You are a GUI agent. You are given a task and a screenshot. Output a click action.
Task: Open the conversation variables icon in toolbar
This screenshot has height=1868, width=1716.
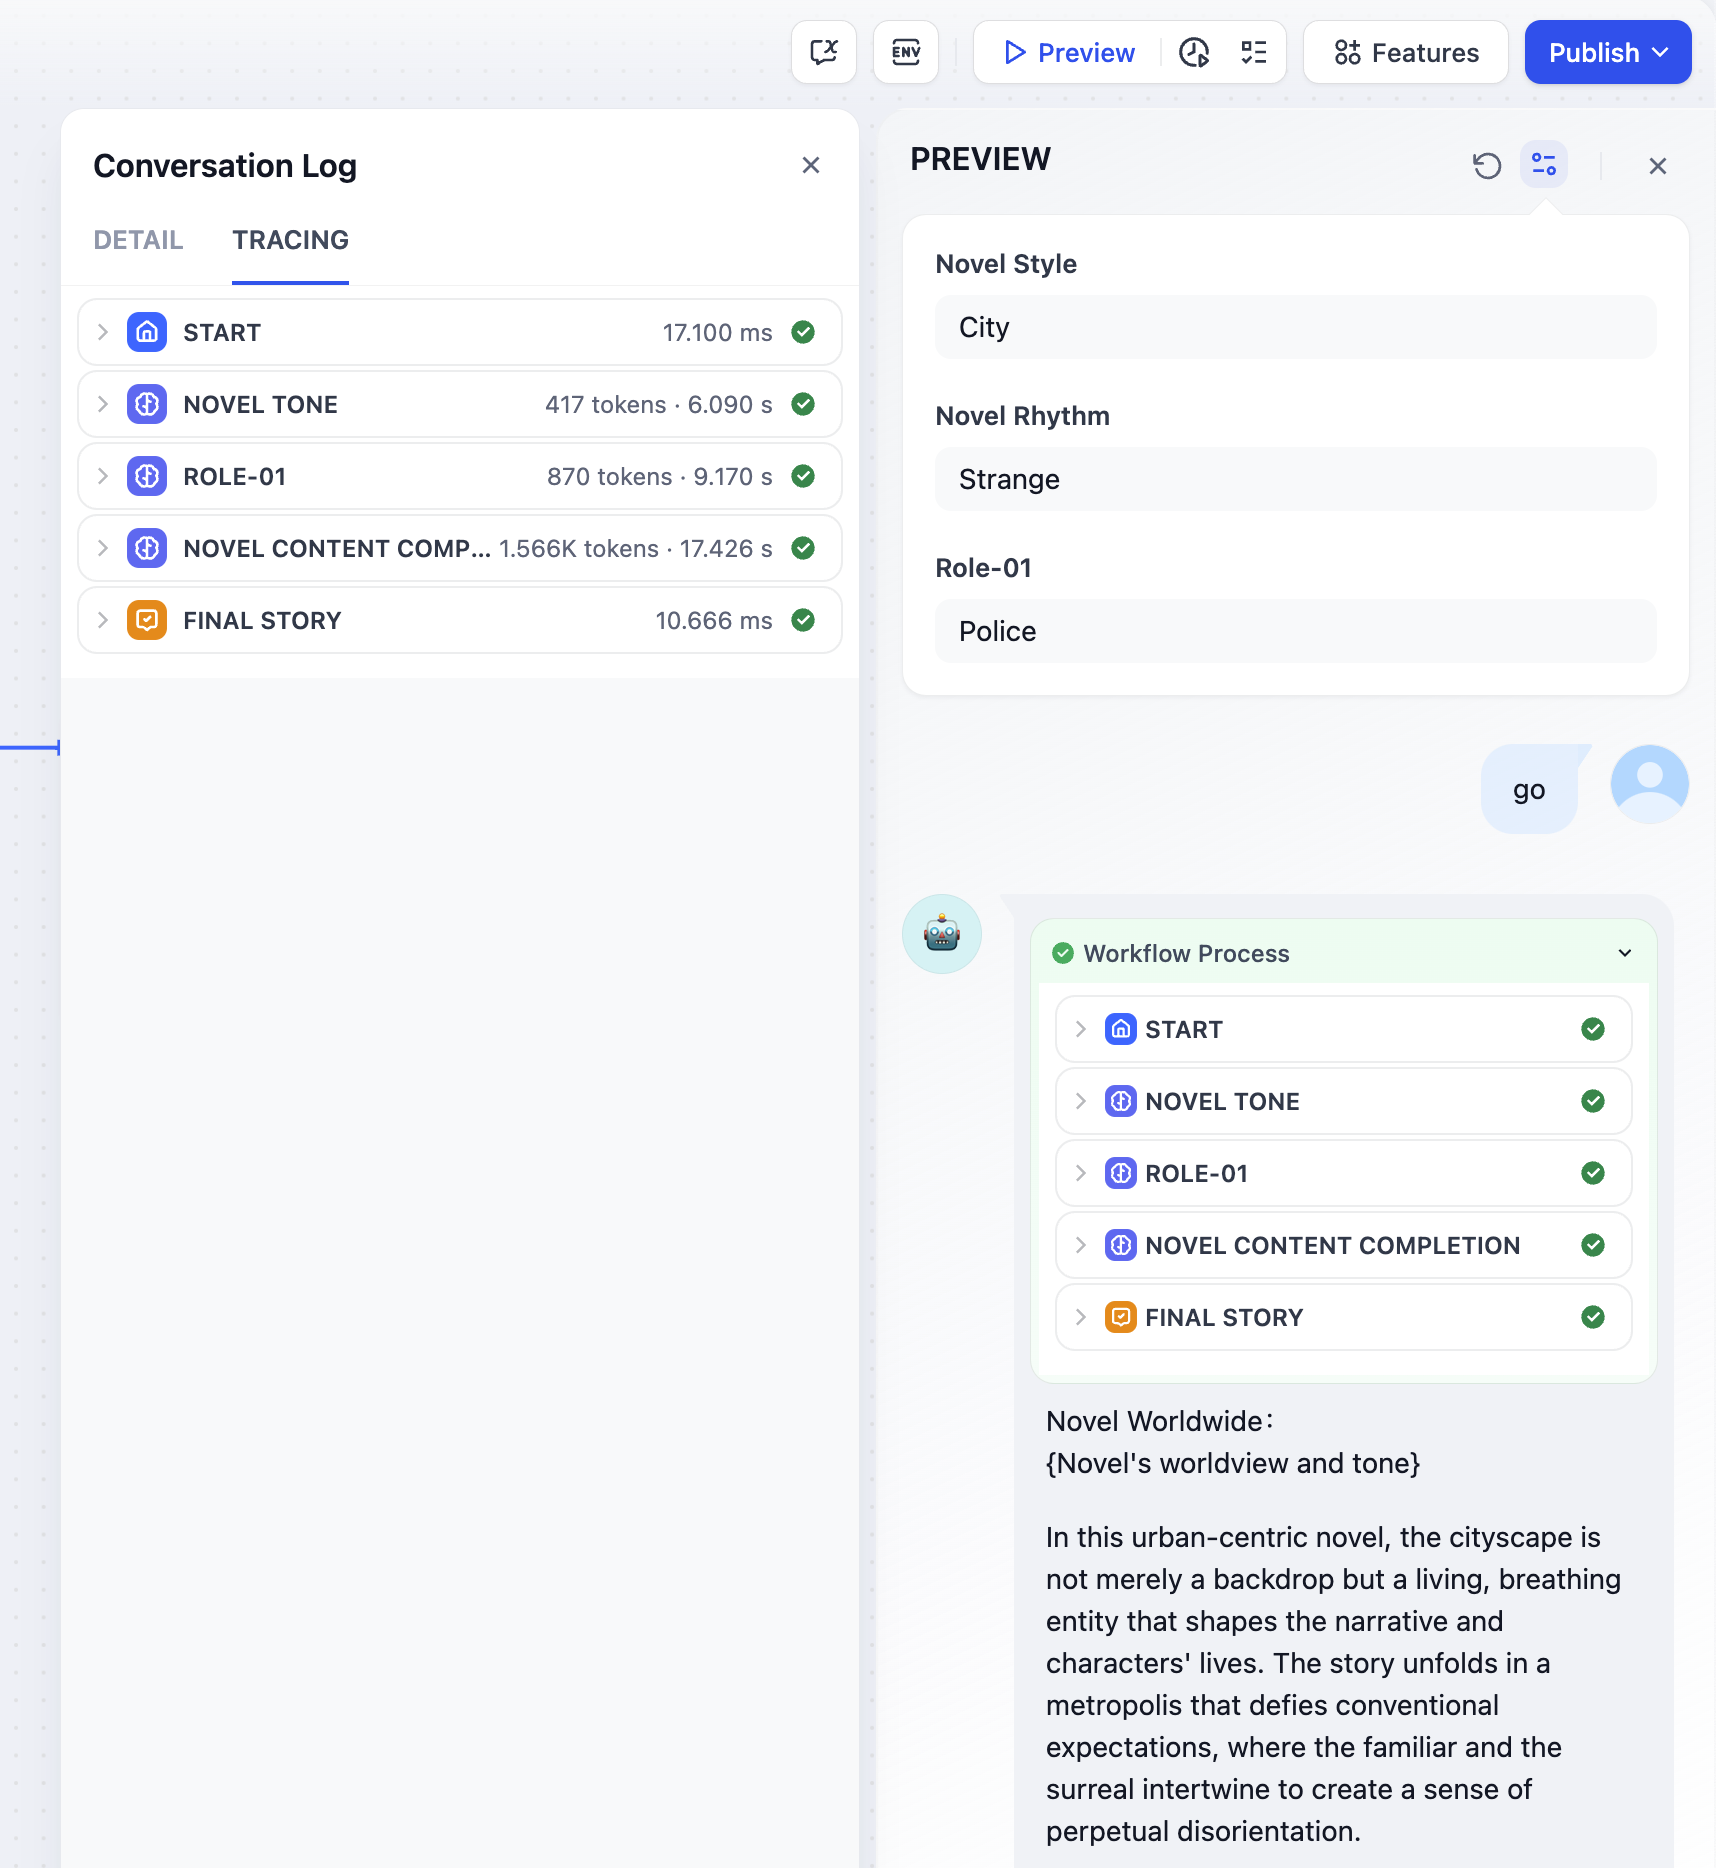(x=824, y=52)
